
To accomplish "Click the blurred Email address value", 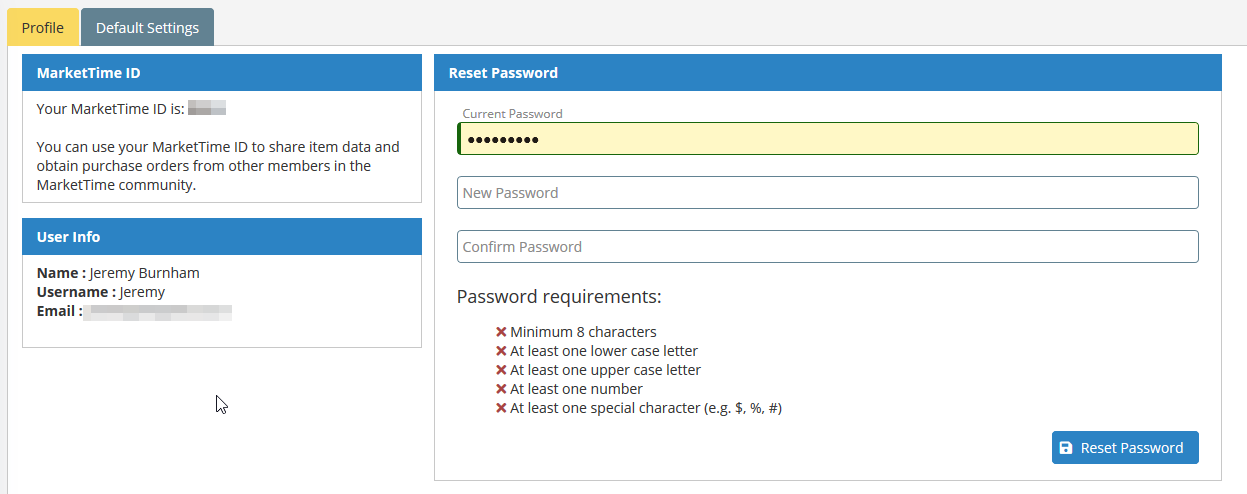I will click(x=158, y=312).
